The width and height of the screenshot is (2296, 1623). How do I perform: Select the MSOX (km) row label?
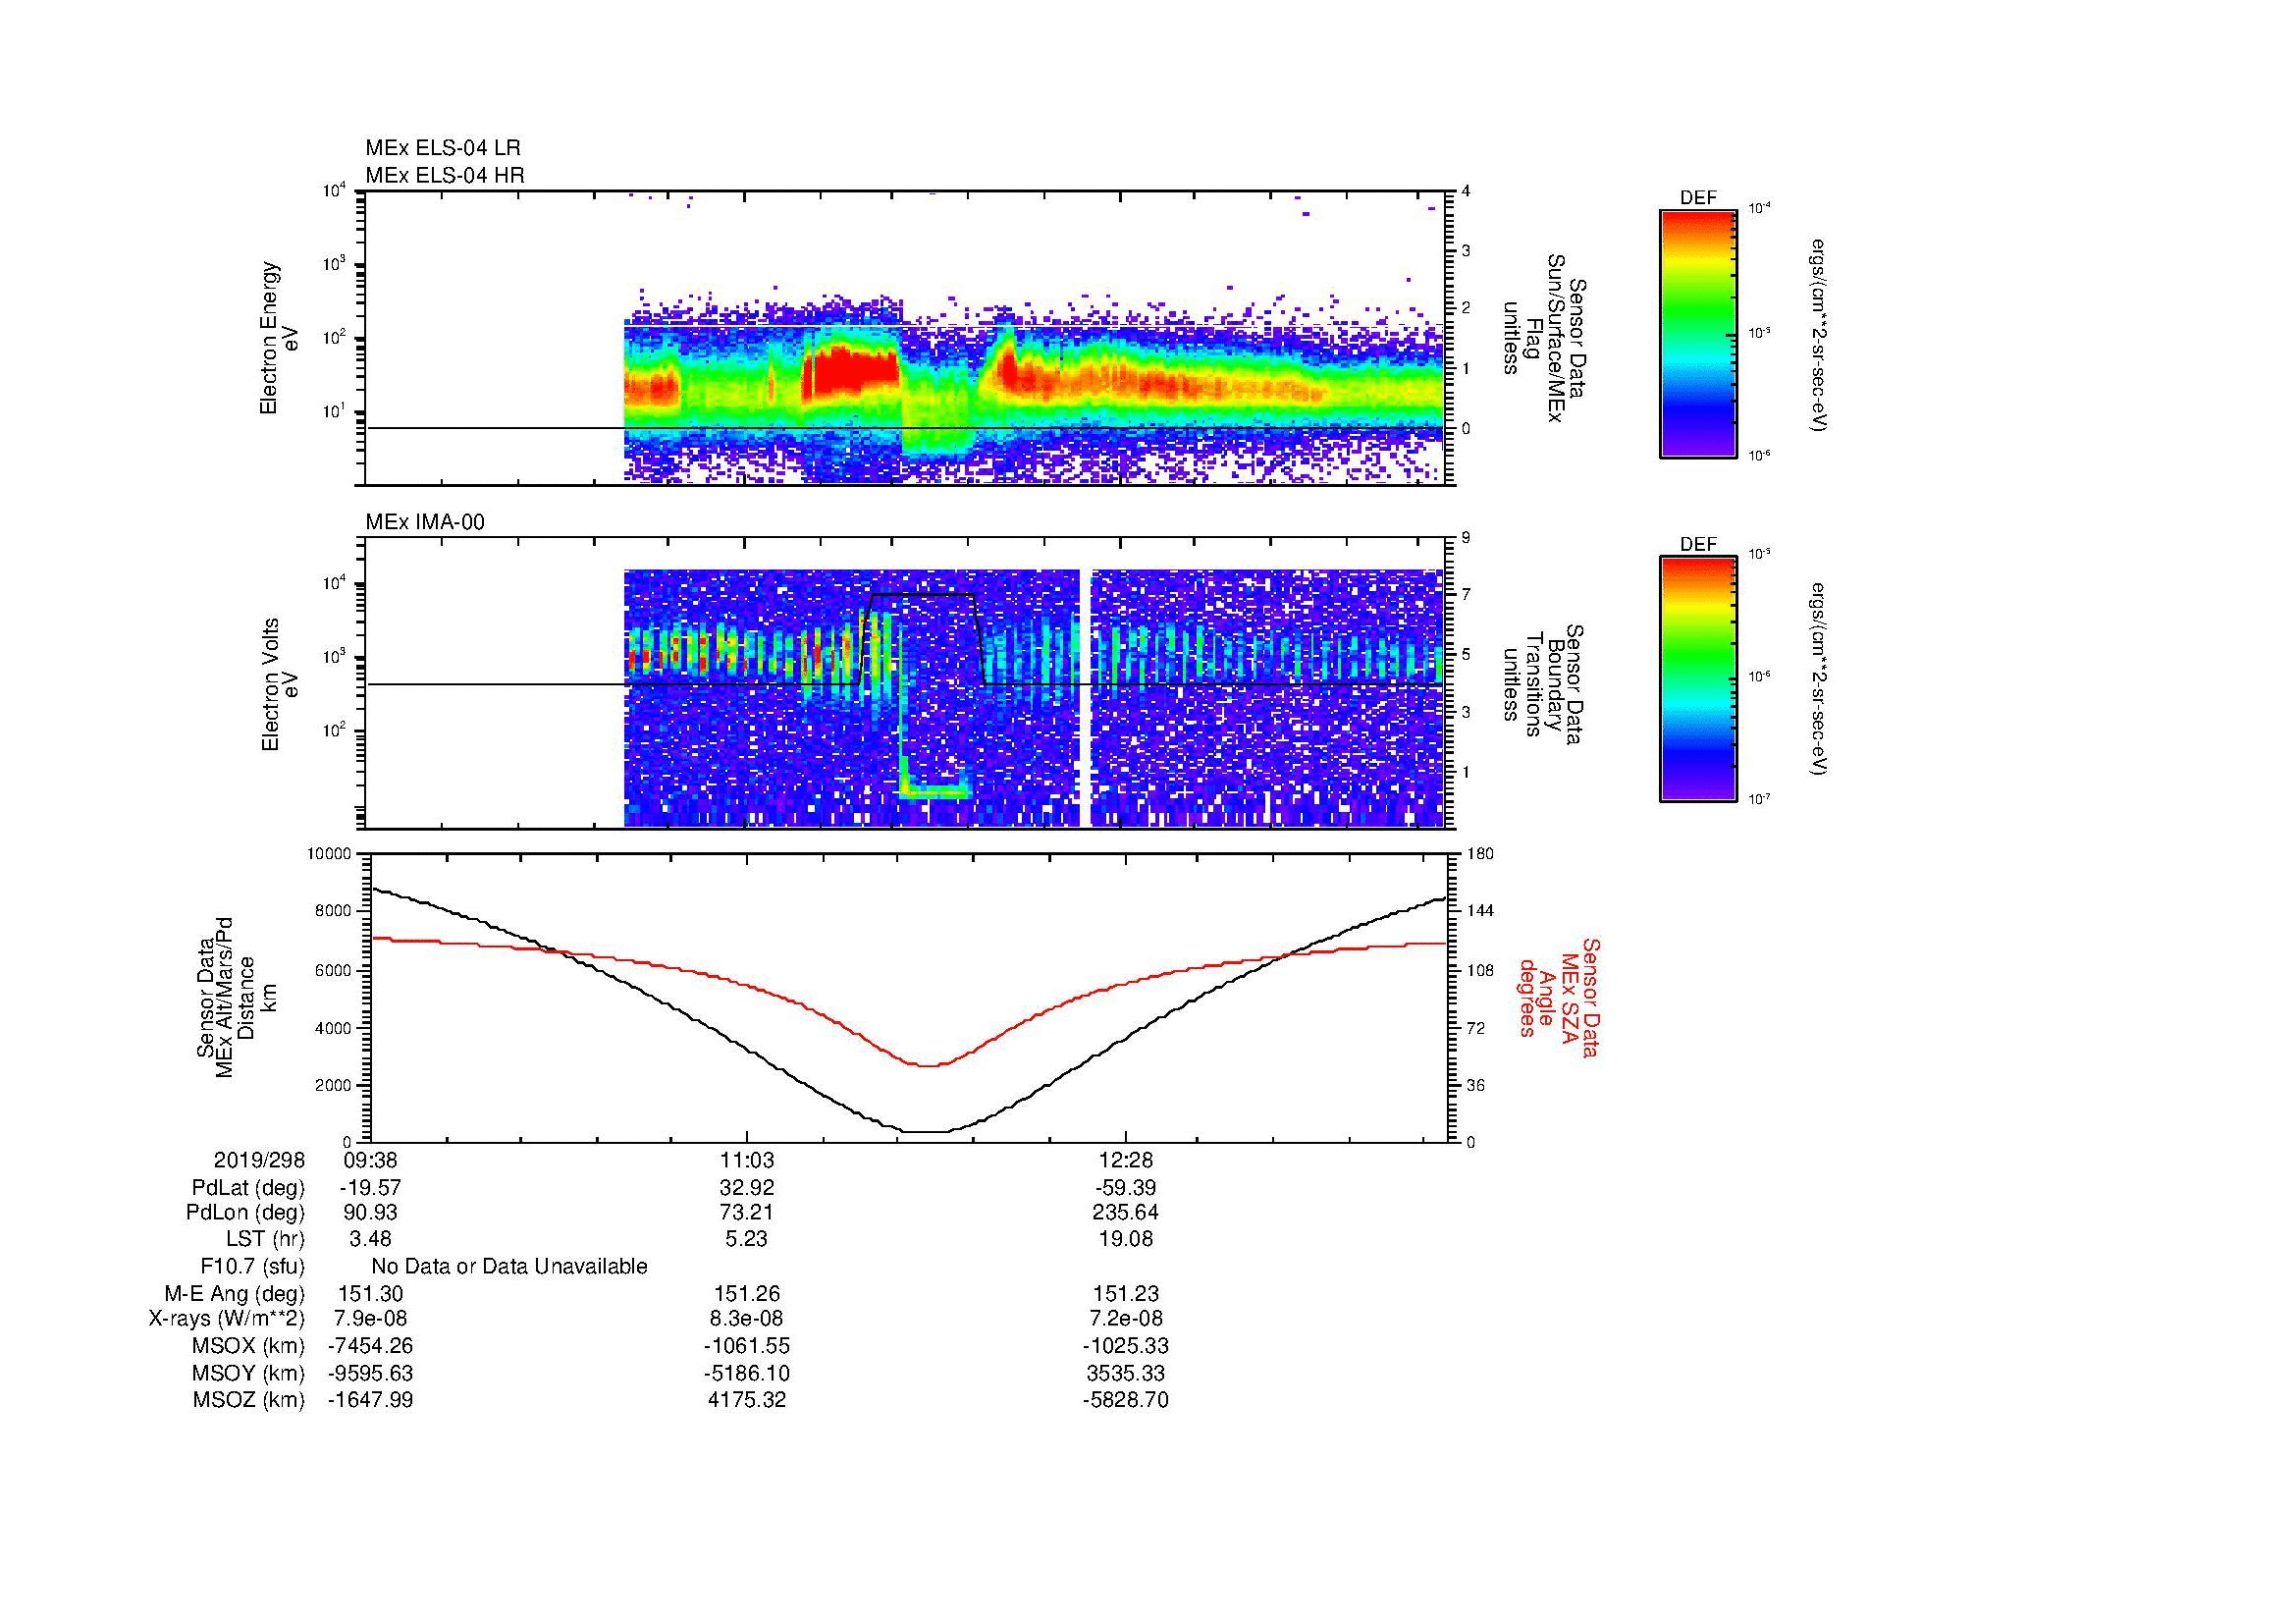pos(248,1346)
